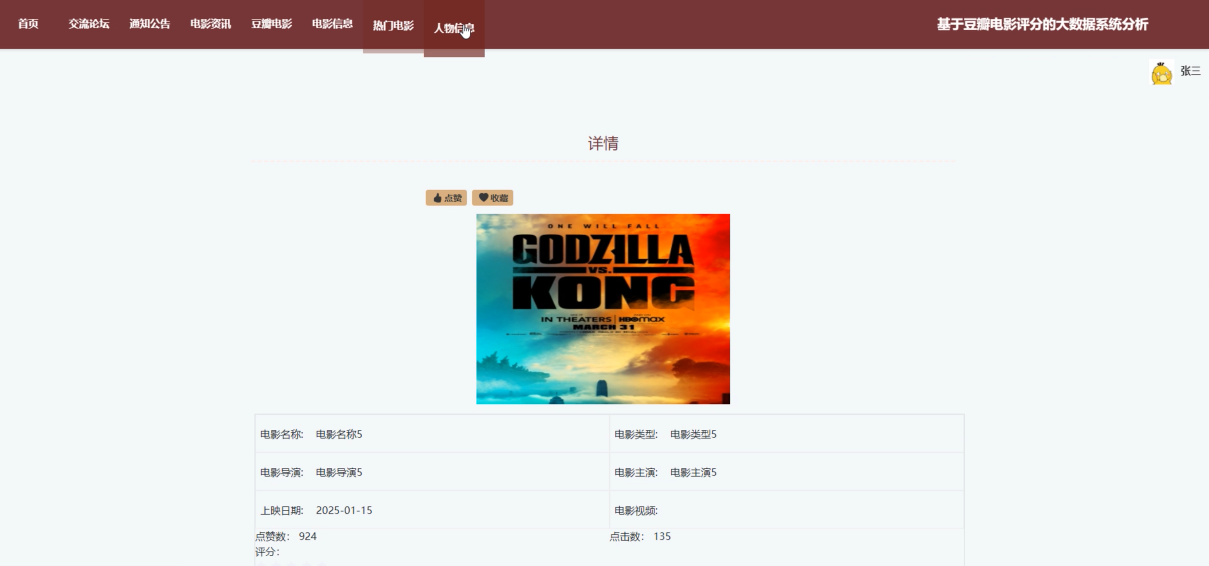Select the 电影类型5 value text
1209x566 pixels.
(x=693, y=434)
